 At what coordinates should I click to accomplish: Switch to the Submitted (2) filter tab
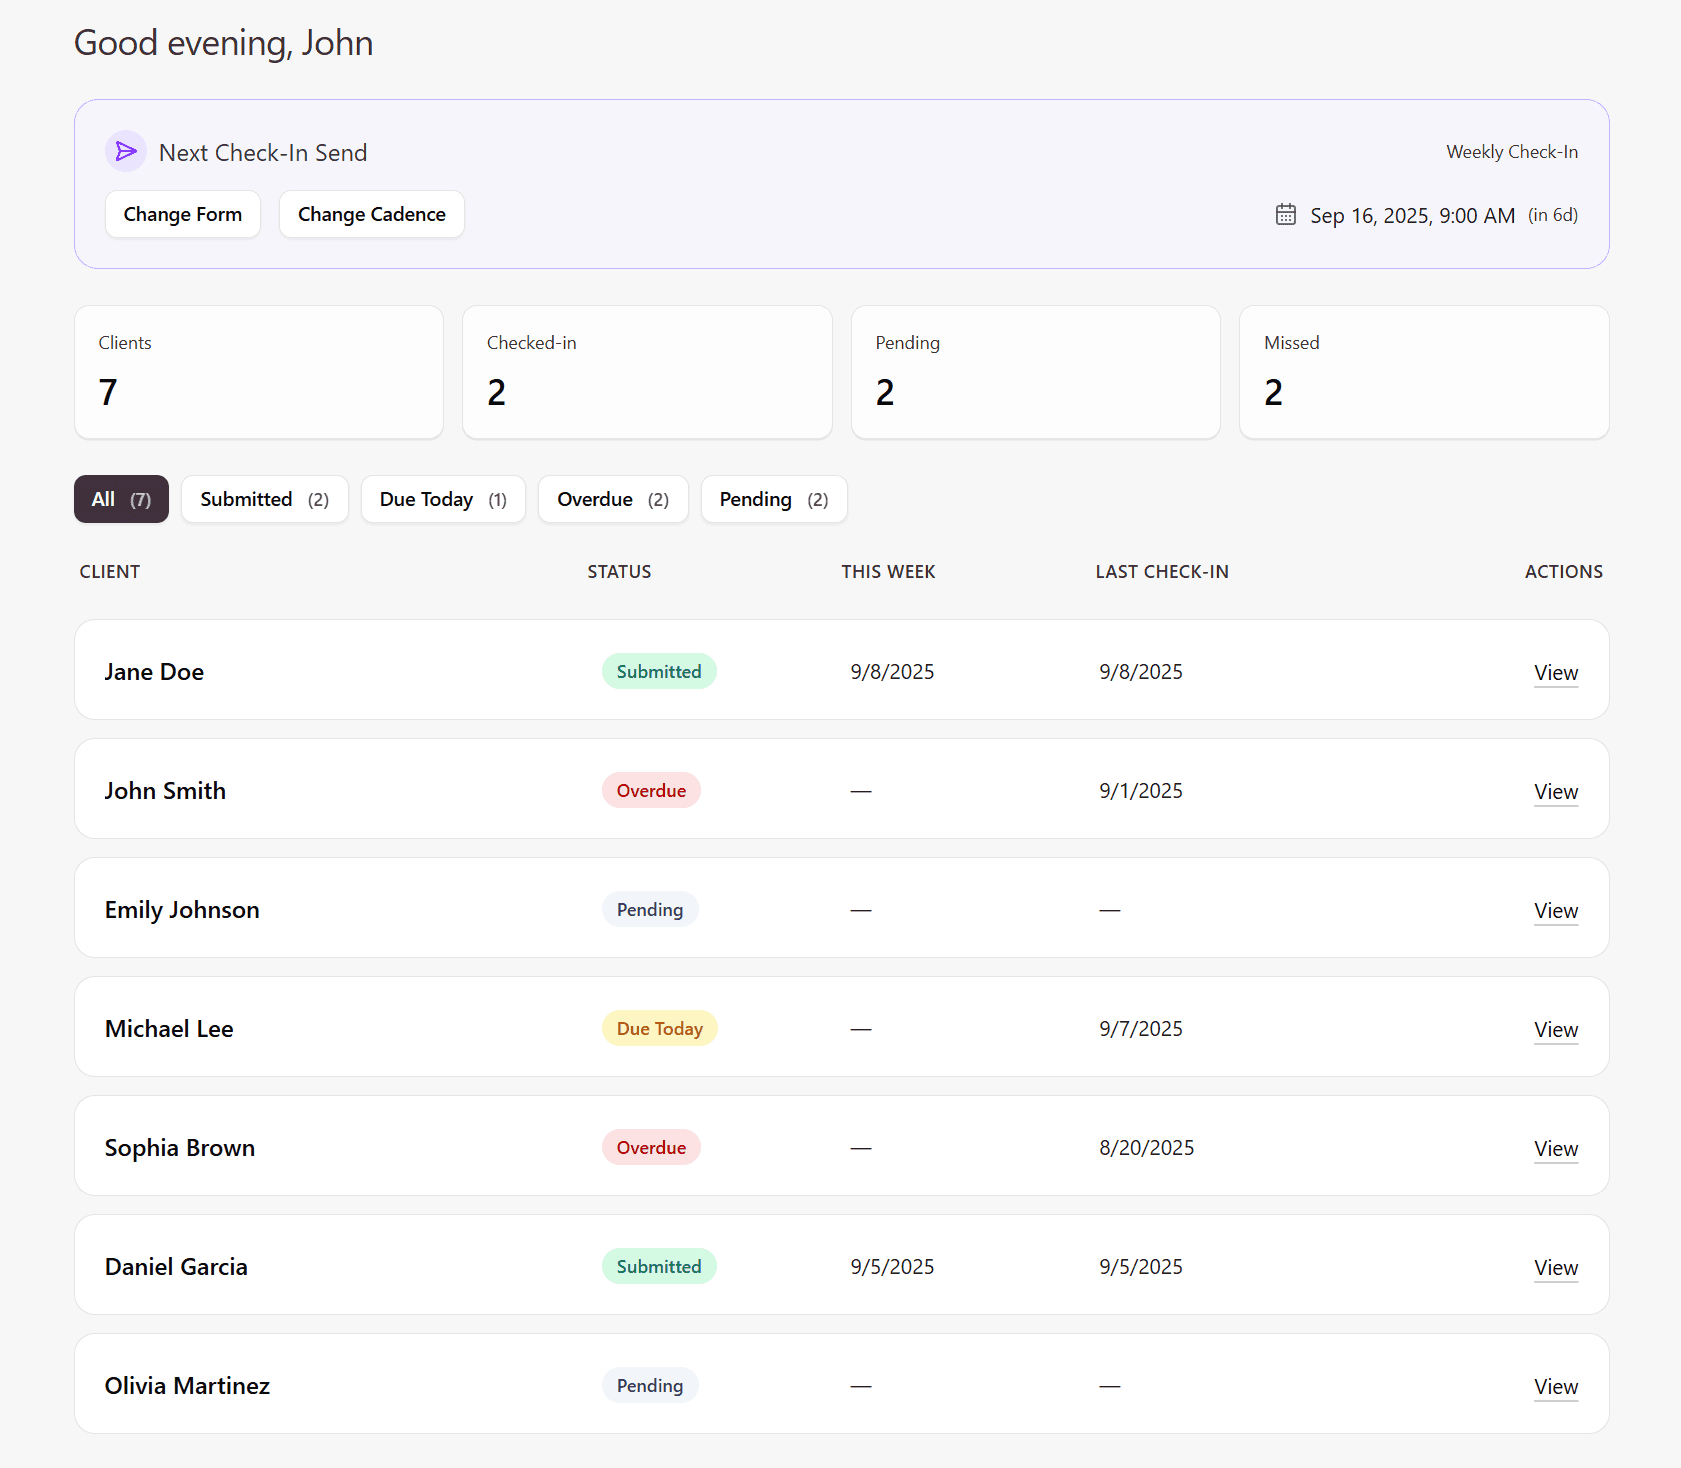(x=265, y=499)
